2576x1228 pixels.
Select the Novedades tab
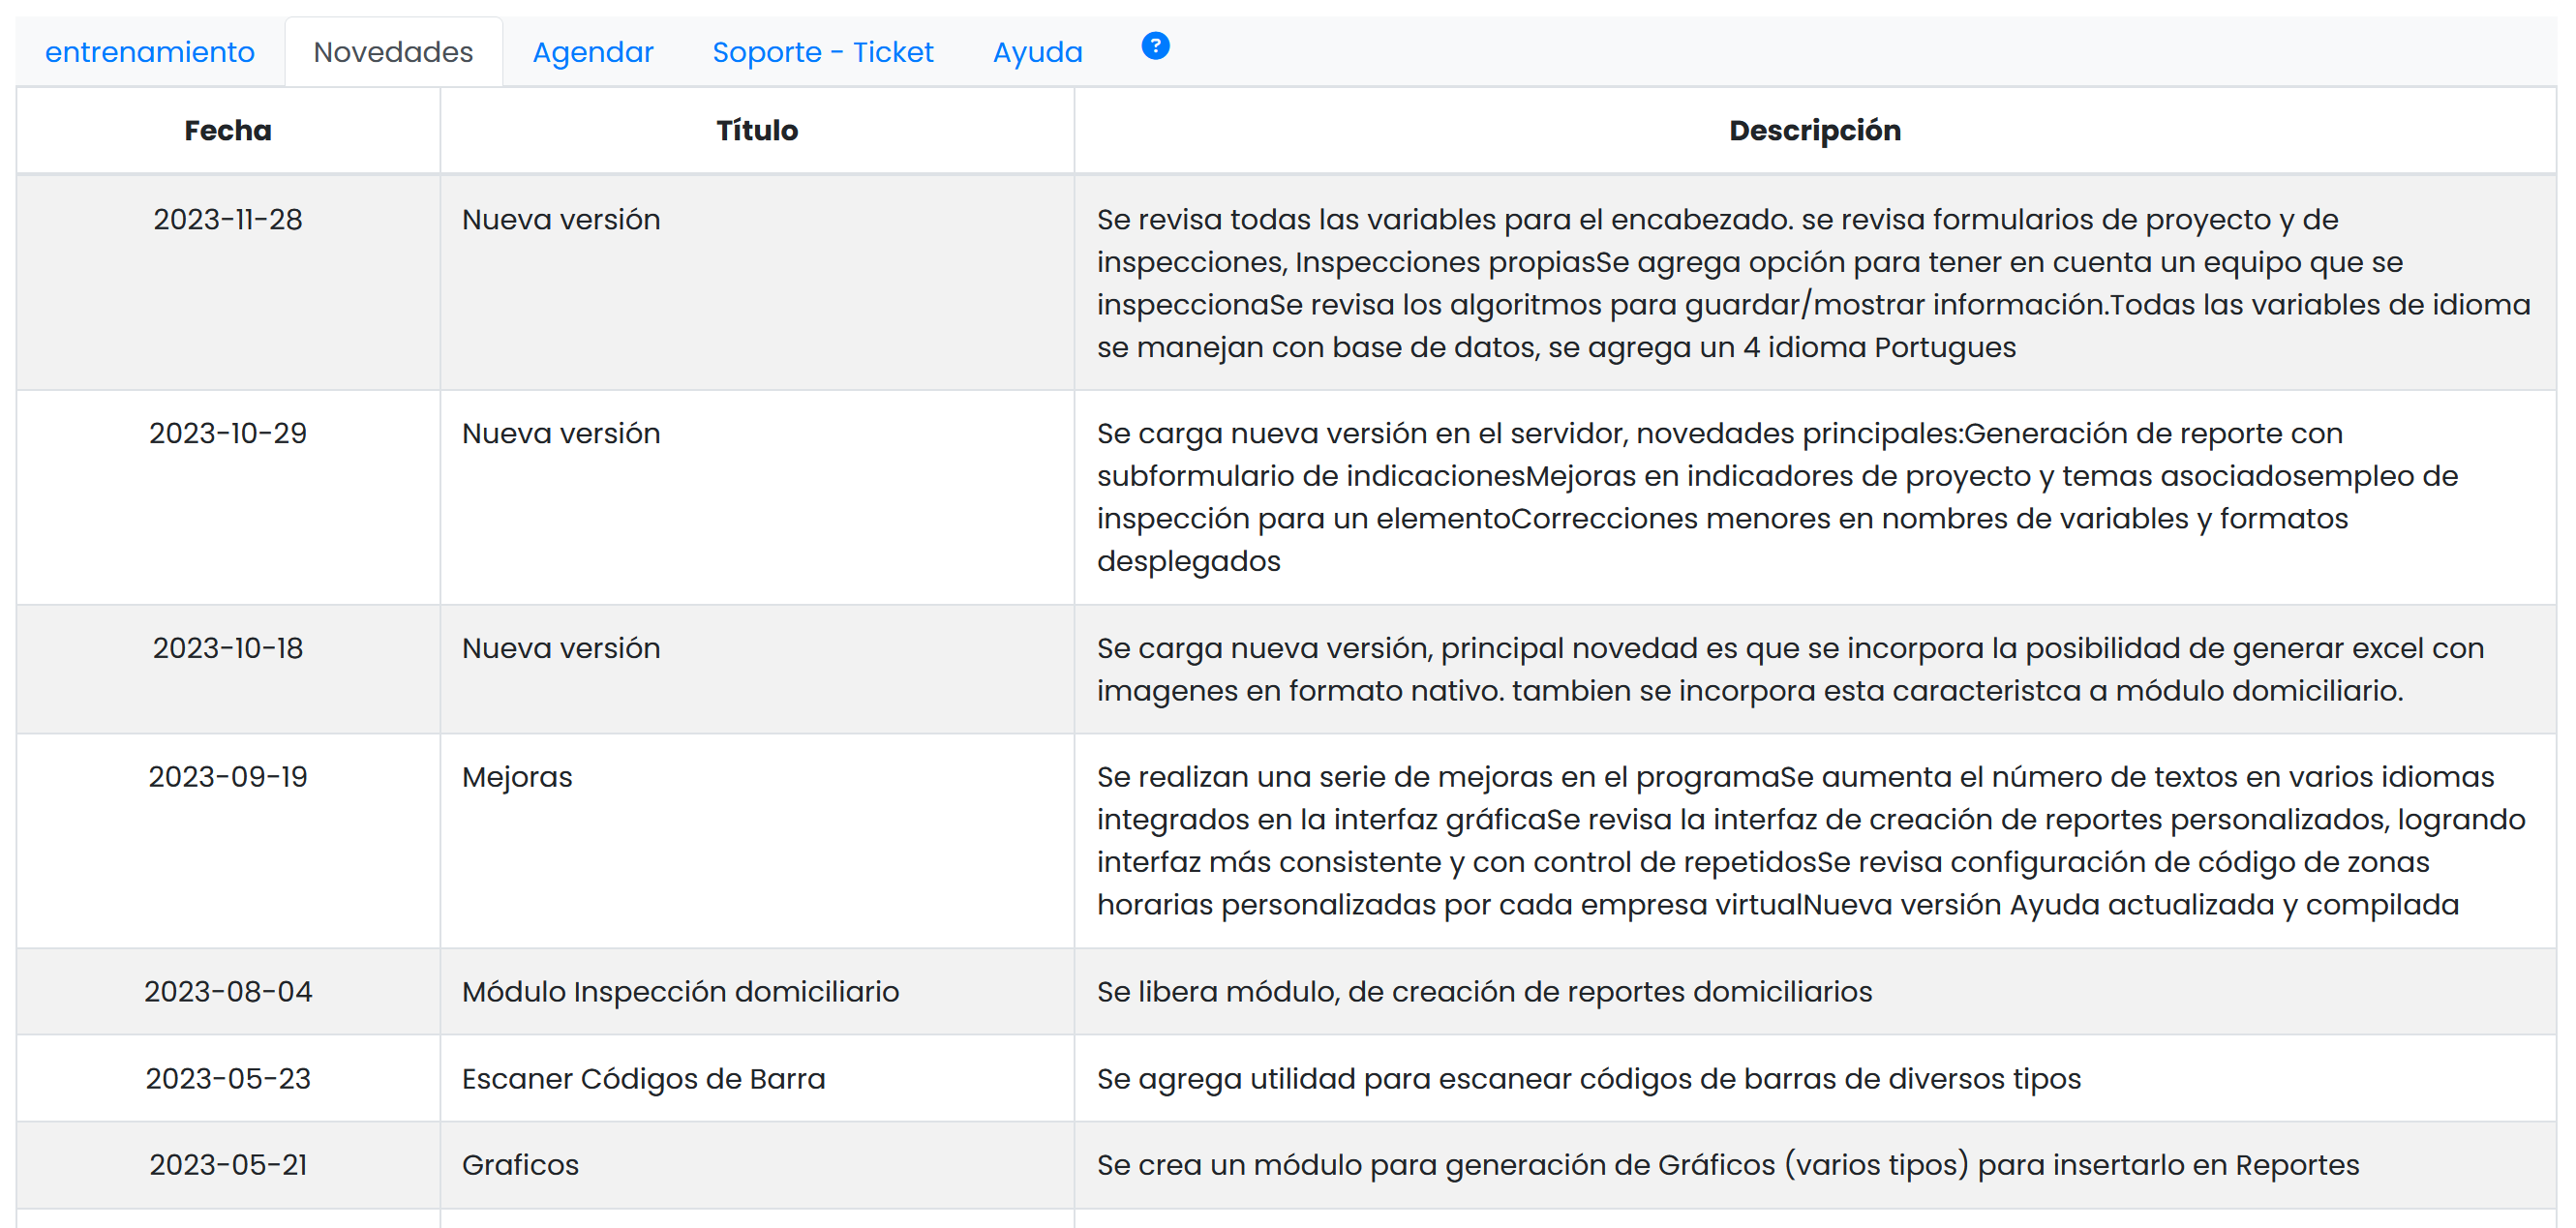(x=393, y=52)
